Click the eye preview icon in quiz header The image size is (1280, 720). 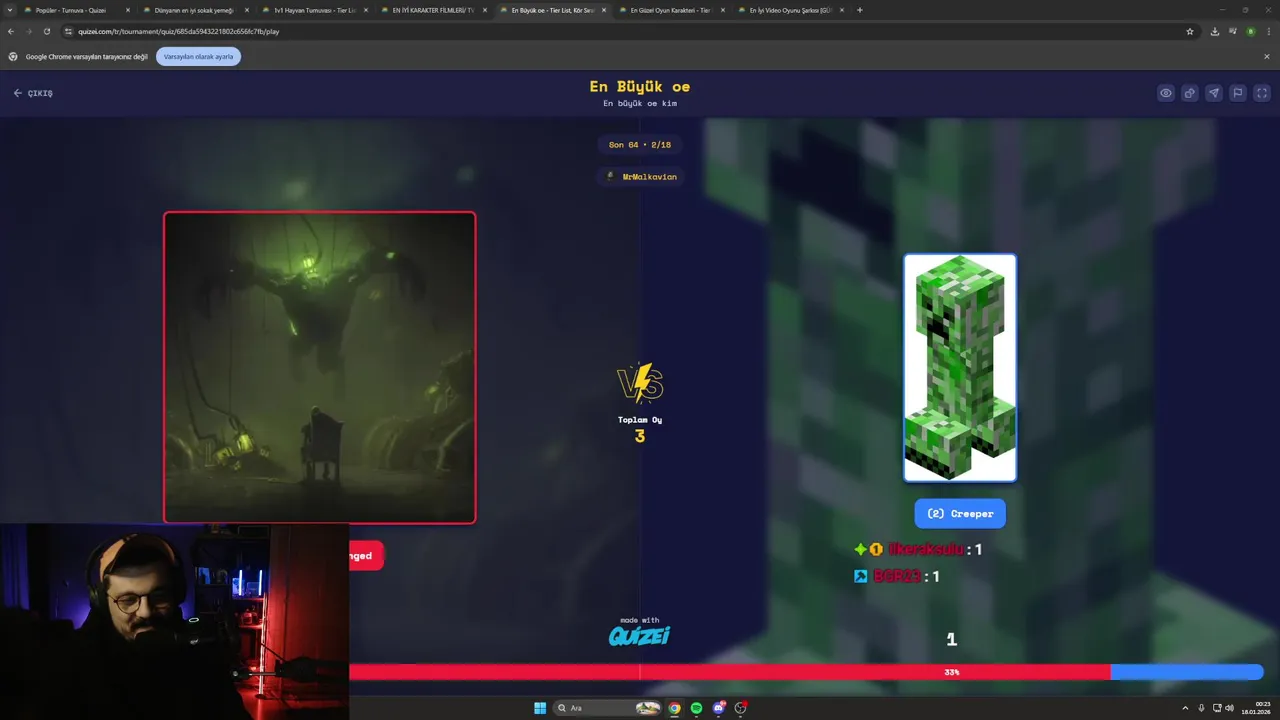click(1166, 93)
